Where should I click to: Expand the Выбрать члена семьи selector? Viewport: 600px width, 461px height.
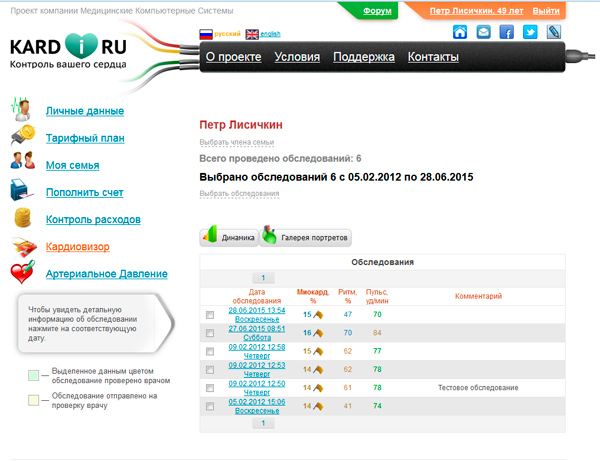[237, 143]
